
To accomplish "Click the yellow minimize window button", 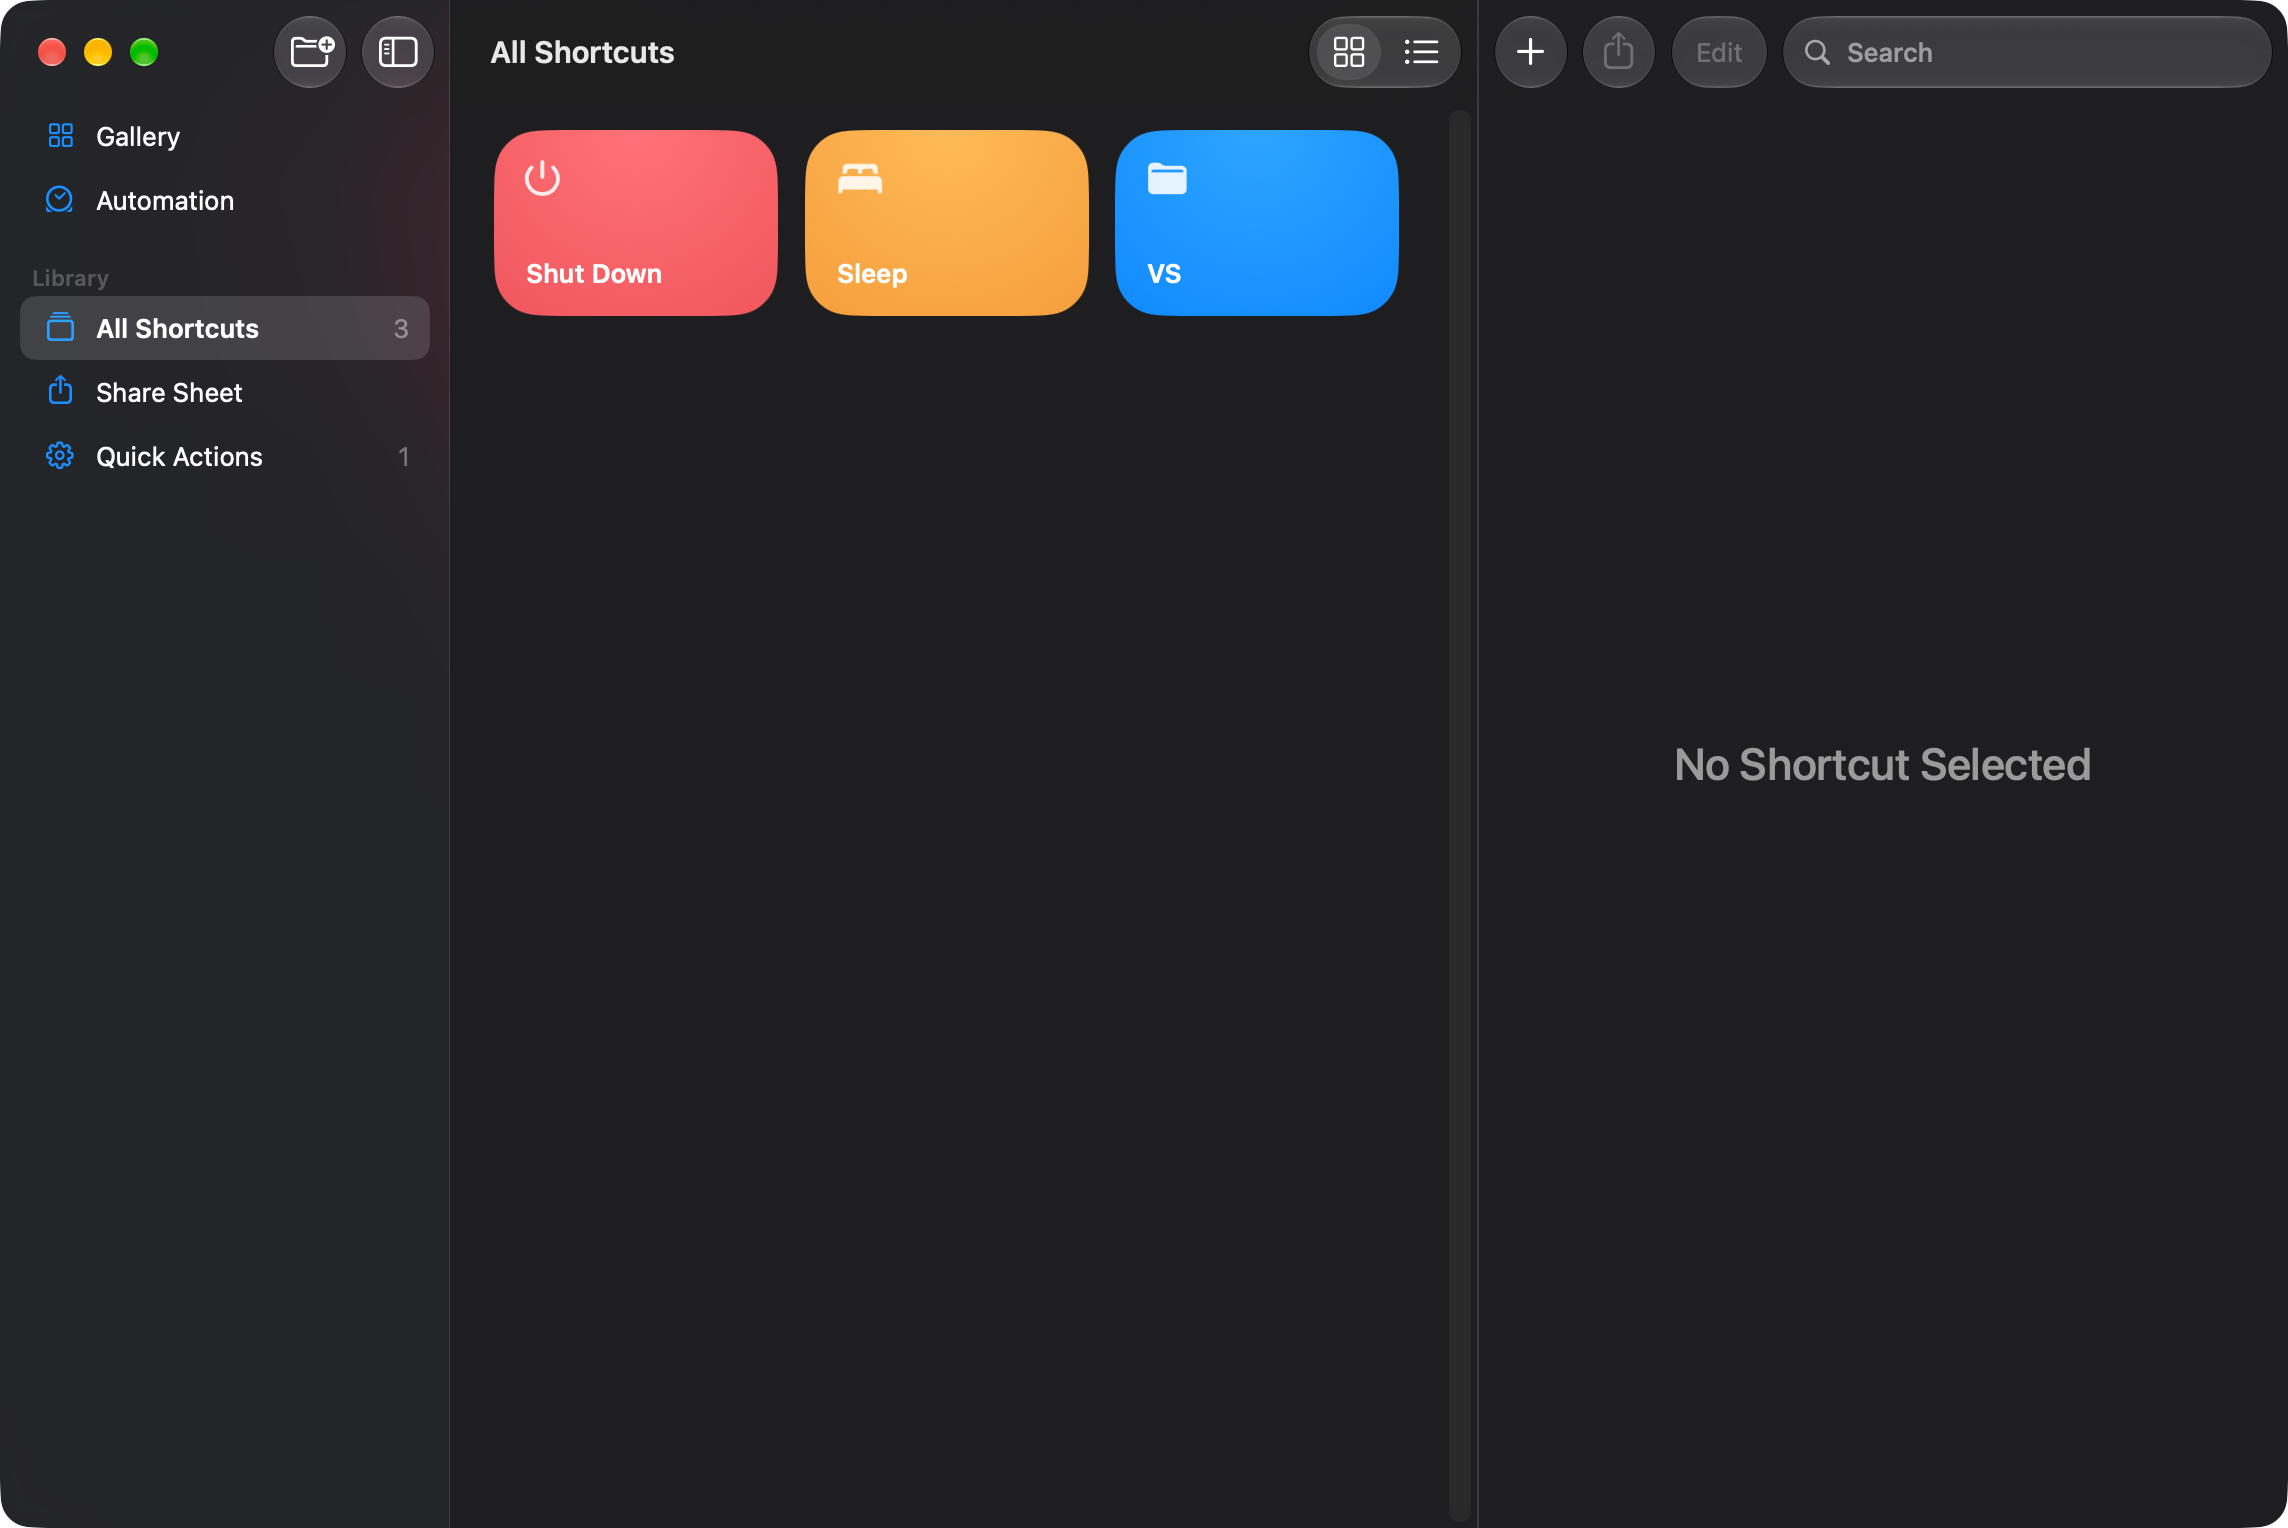I will (98, 52).
